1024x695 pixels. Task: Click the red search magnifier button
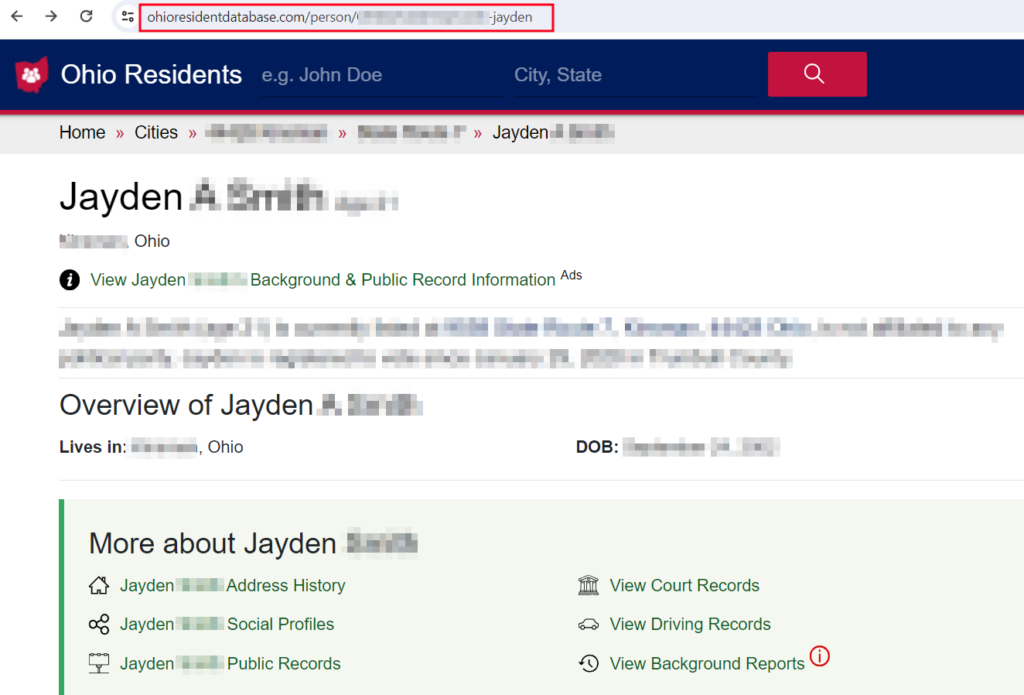click(x=817, y=74)
